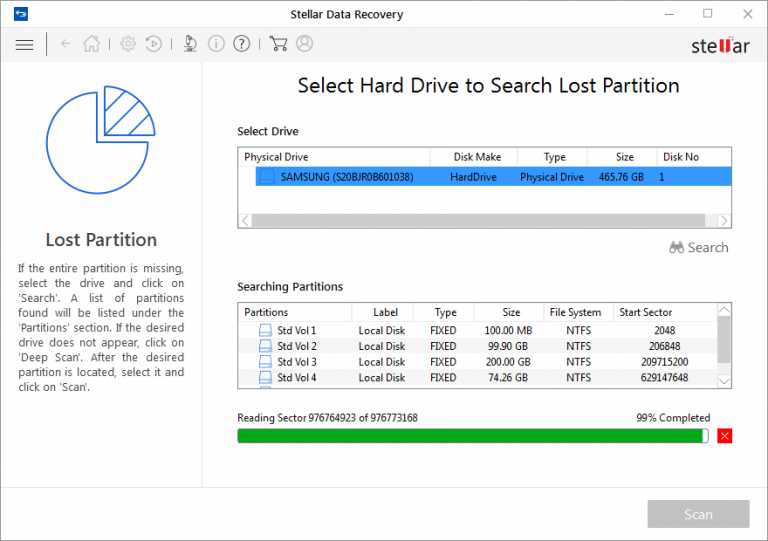Go to the Home screen icon

pyautogui.click(x=91, y=44)
